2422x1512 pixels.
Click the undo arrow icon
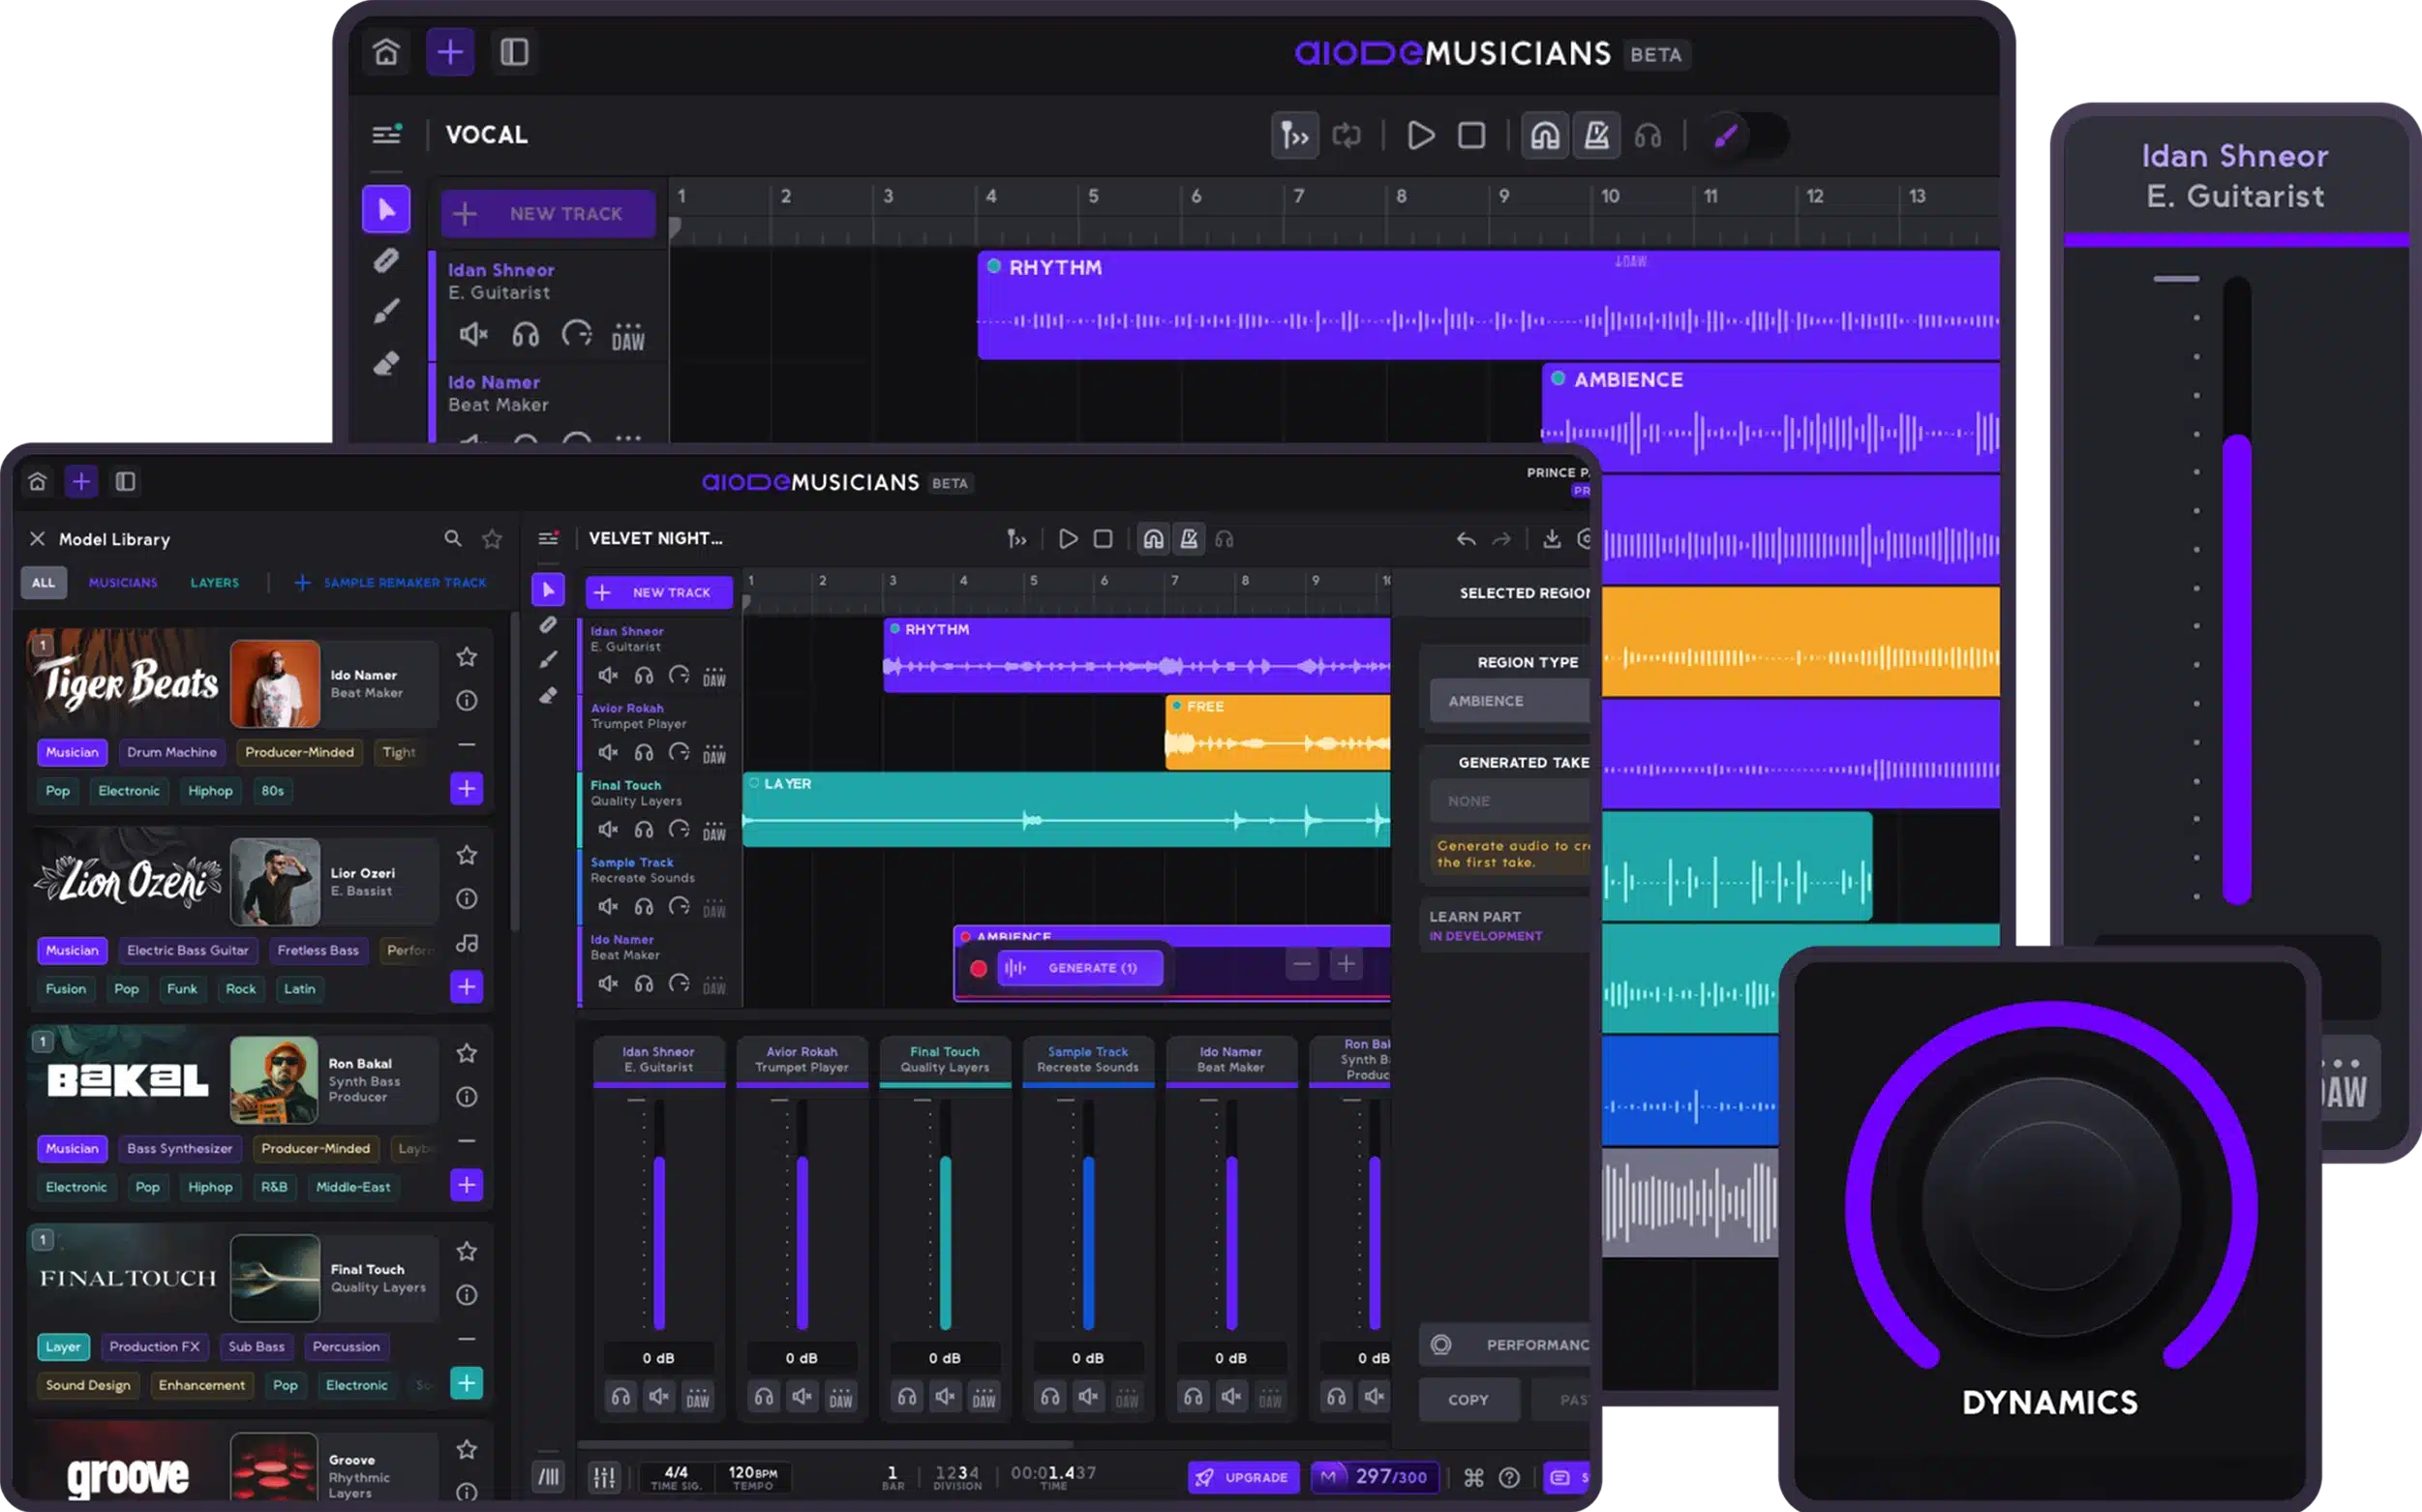(1465, 539)
